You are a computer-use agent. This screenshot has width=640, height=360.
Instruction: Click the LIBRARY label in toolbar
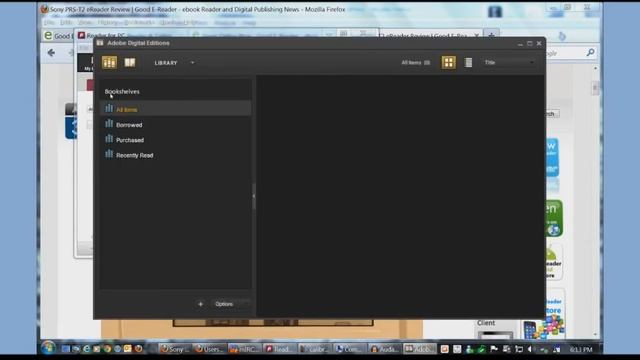point(166,63)
